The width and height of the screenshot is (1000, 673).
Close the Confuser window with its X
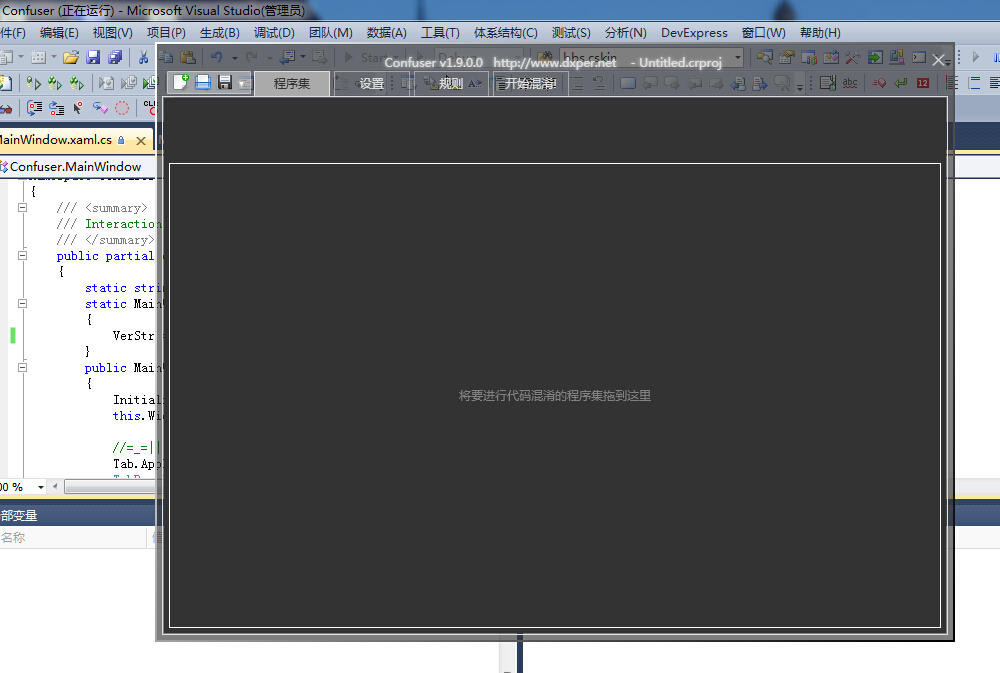click(938, 60)
